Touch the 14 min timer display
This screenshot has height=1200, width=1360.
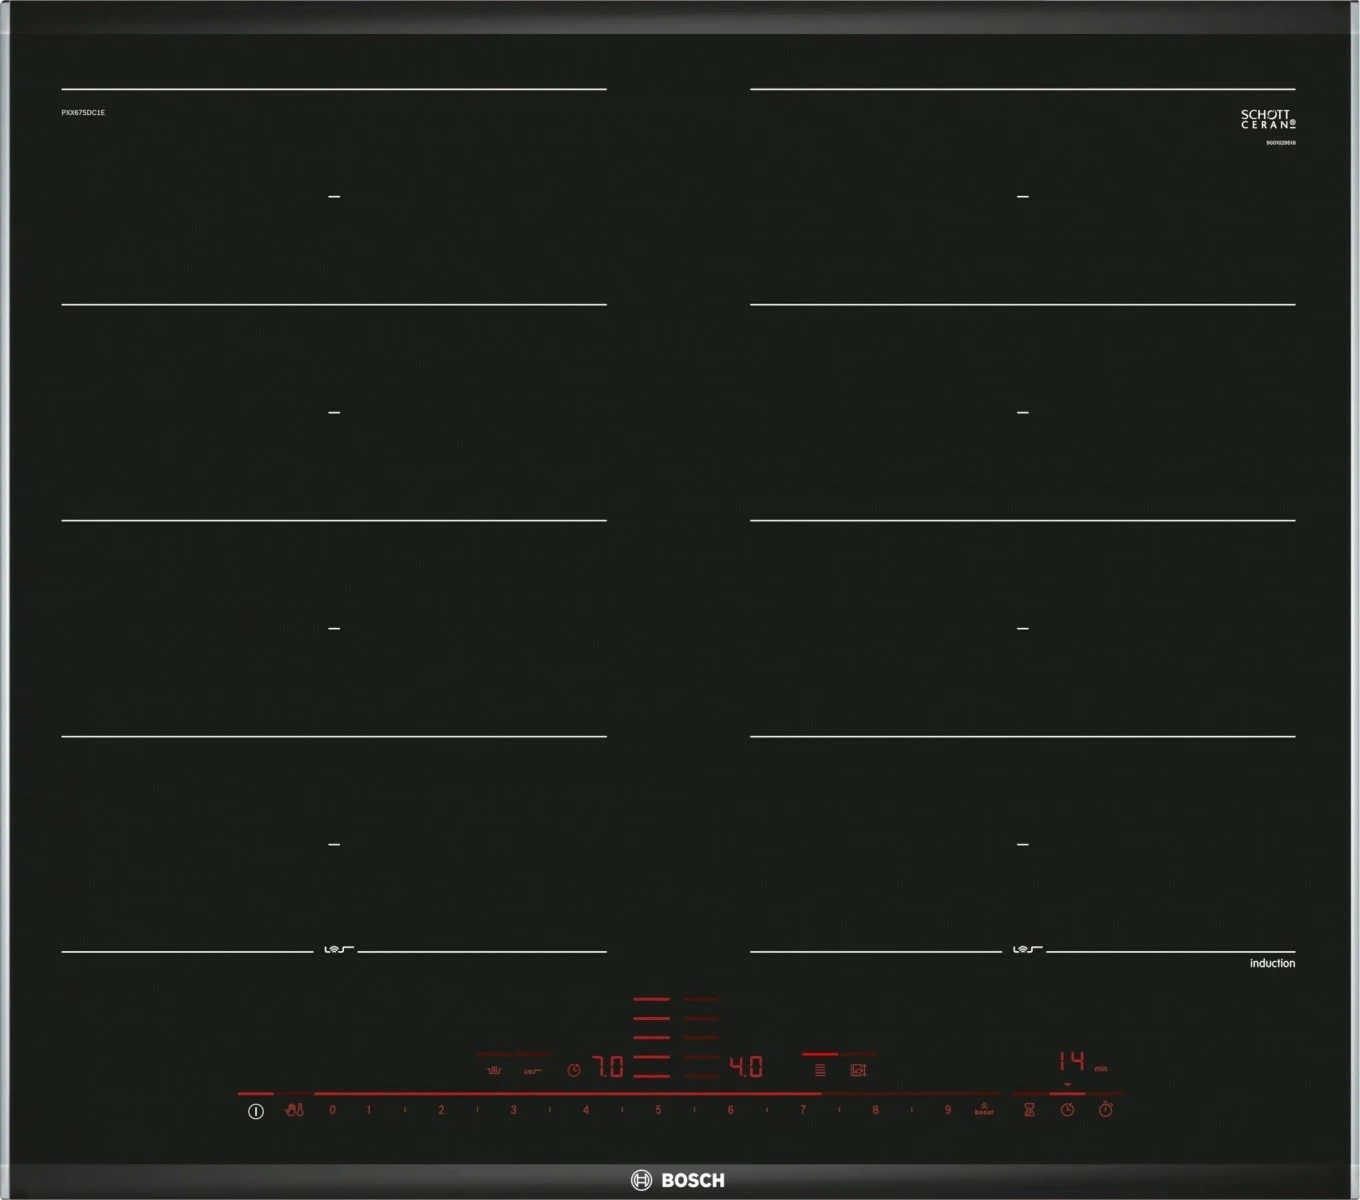click(x=1072, y=1062)
